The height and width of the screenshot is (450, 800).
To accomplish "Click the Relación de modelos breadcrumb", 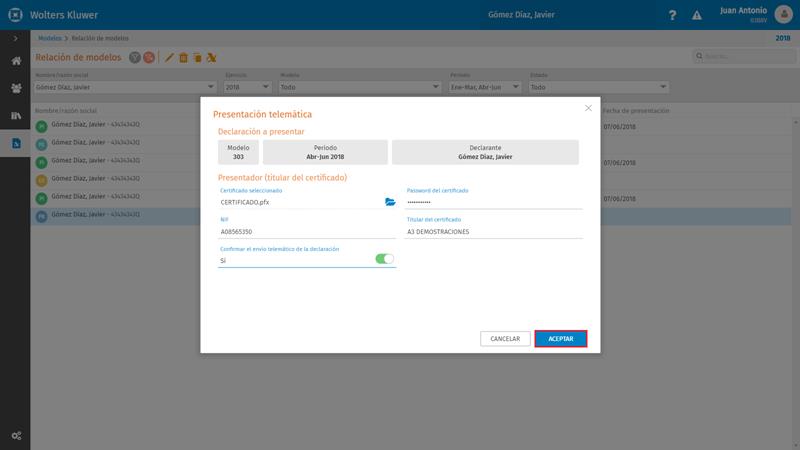I will coord(100,38).
